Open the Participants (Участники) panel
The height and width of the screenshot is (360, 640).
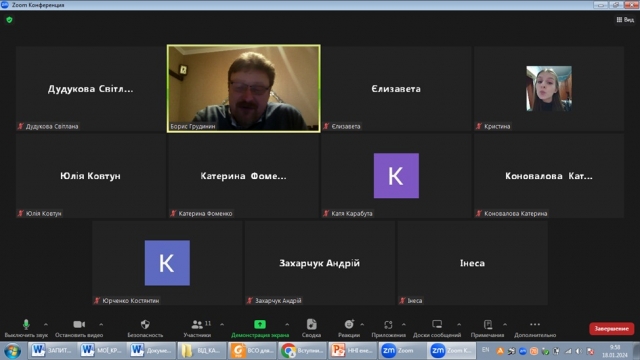click(x=198, y=328)
